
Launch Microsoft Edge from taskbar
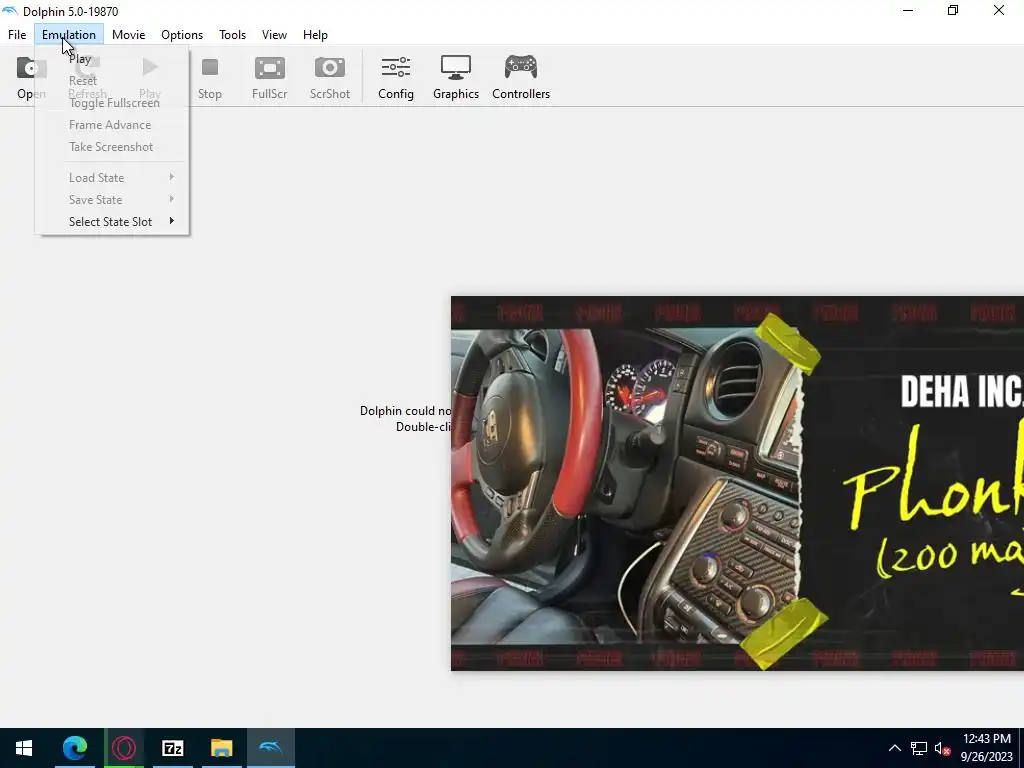pyautogui.click(x=74, y=748)
